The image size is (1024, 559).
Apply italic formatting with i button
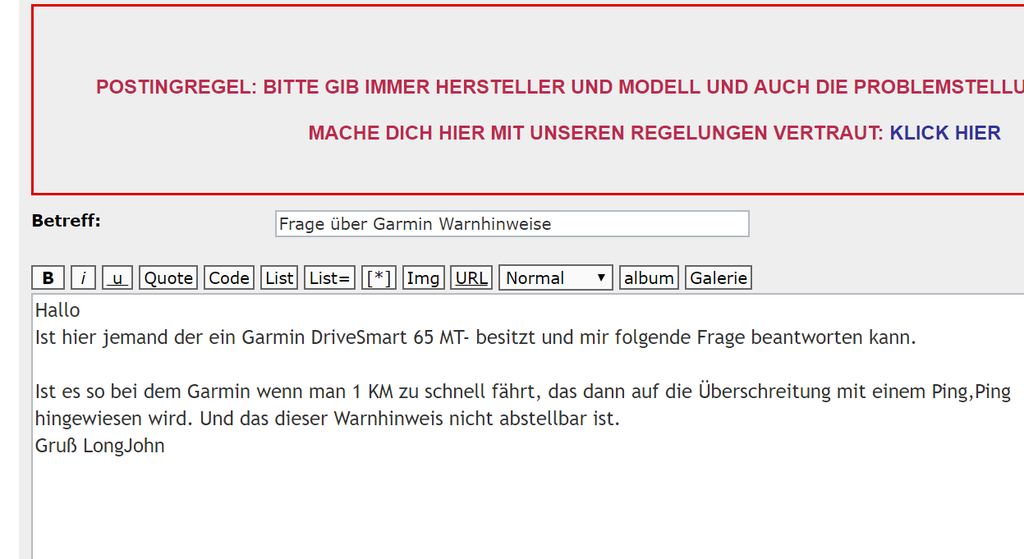pos(83,278)
